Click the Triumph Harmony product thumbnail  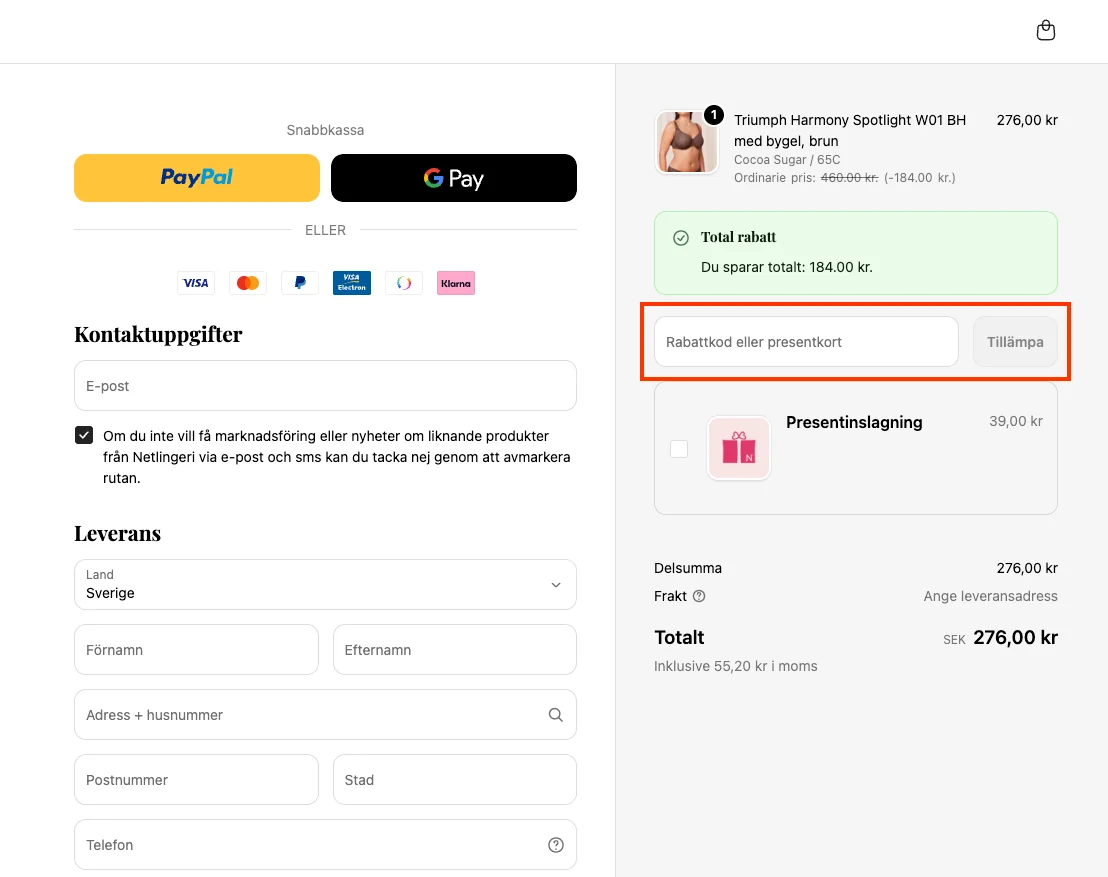[686, 142]
